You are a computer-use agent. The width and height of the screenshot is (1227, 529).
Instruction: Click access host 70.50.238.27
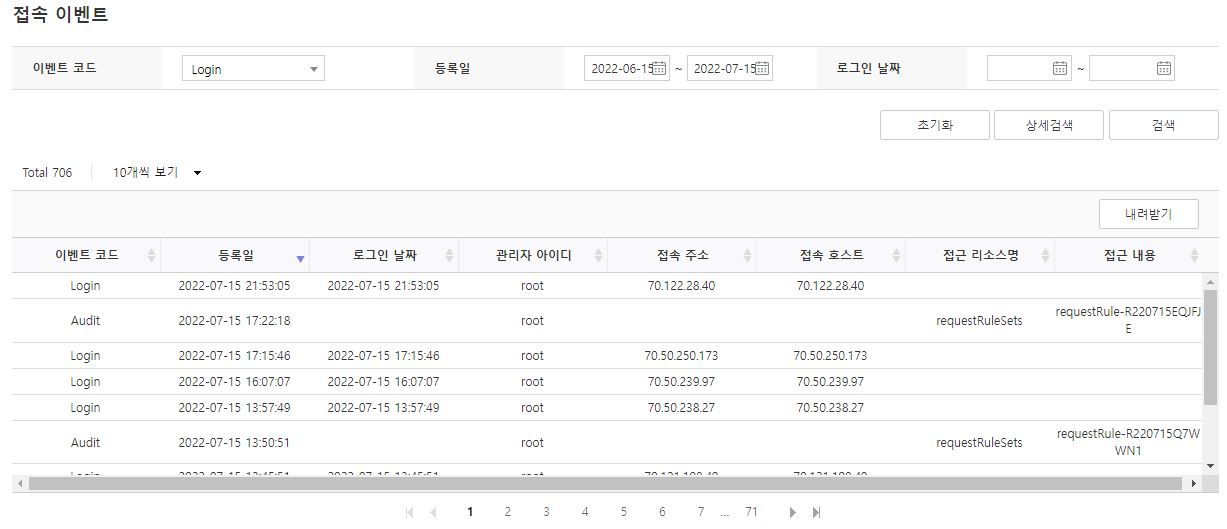pyautogui.click(x=830, y=408)
